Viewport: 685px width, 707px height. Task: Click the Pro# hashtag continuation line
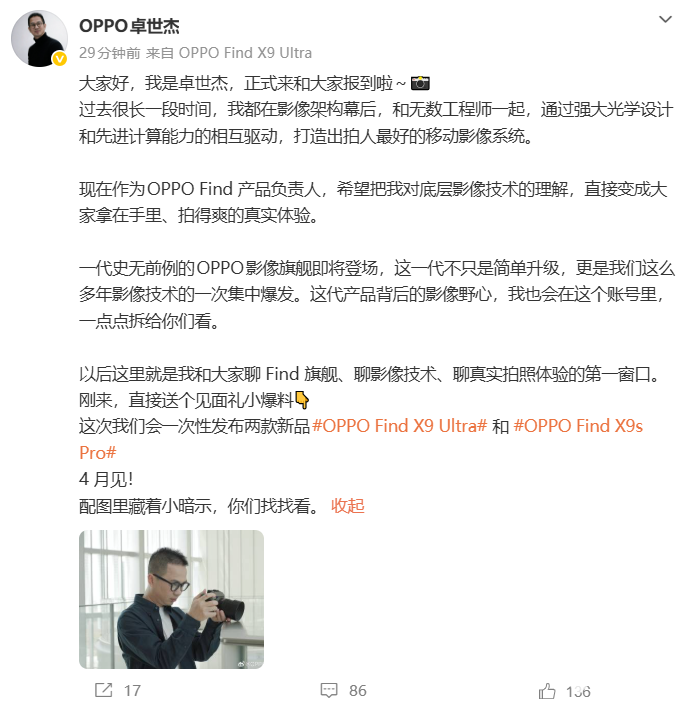coord(97,453)
